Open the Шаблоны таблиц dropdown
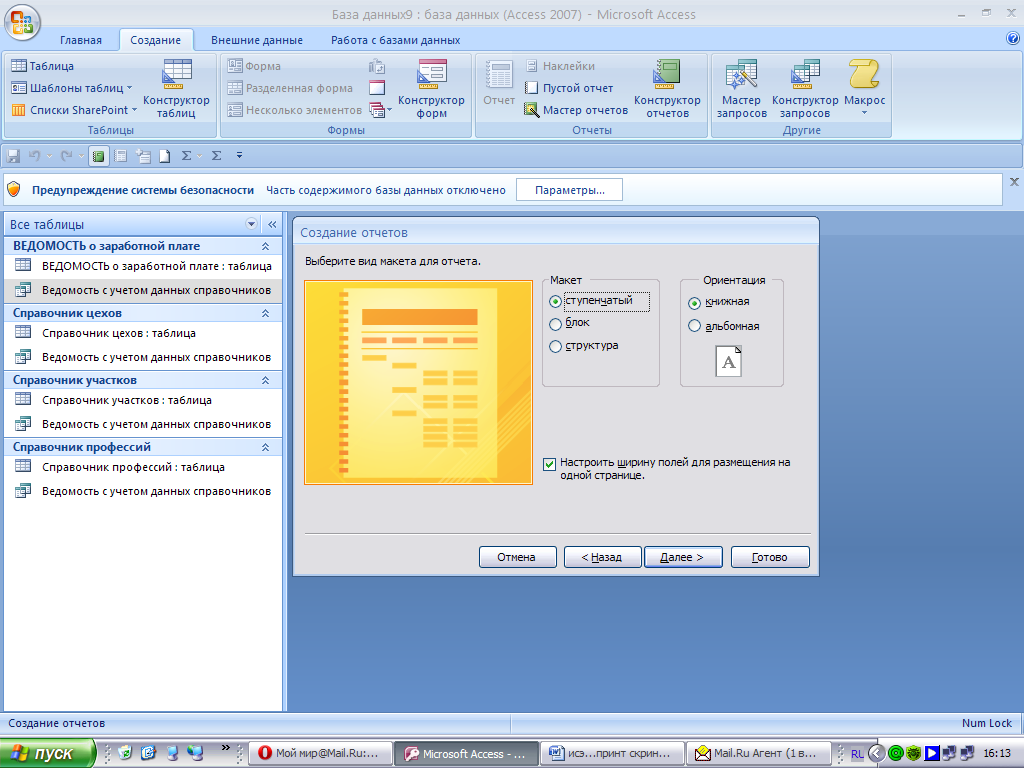 (x=129, y=88)
